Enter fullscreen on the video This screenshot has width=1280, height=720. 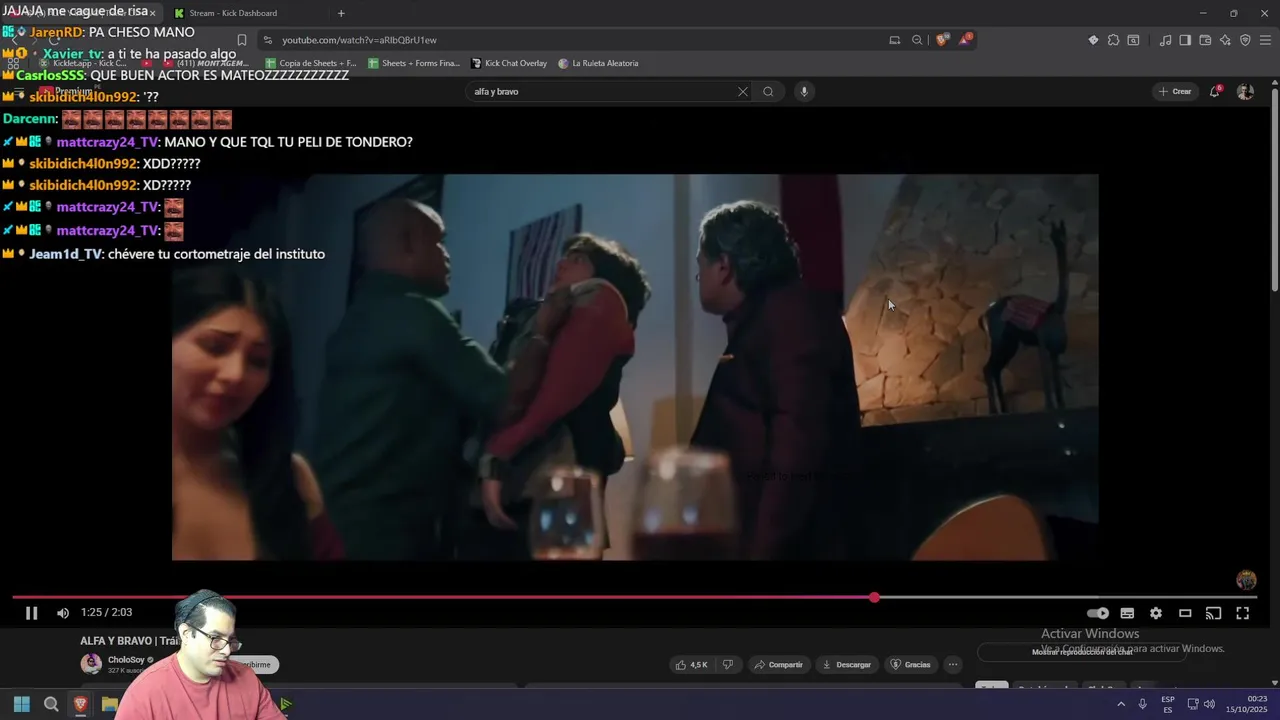(1242, 613)
